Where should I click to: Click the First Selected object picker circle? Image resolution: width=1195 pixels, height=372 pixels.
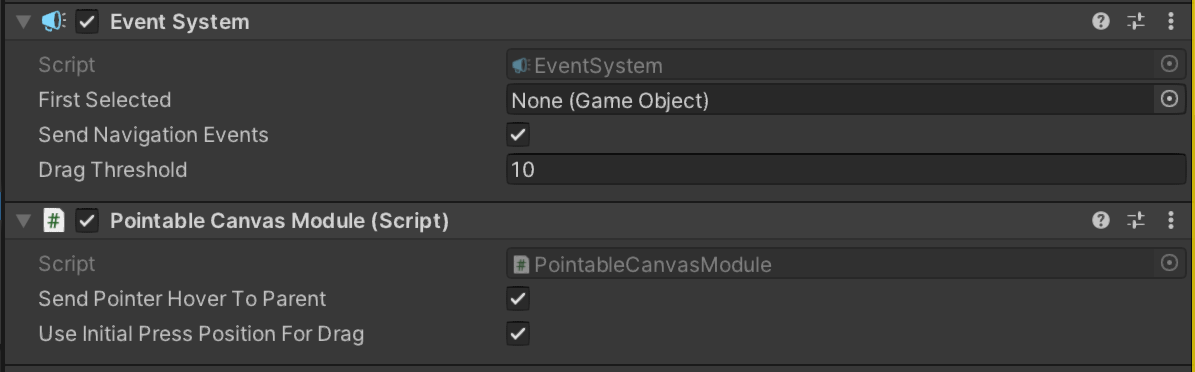[x=1169, y=99]
